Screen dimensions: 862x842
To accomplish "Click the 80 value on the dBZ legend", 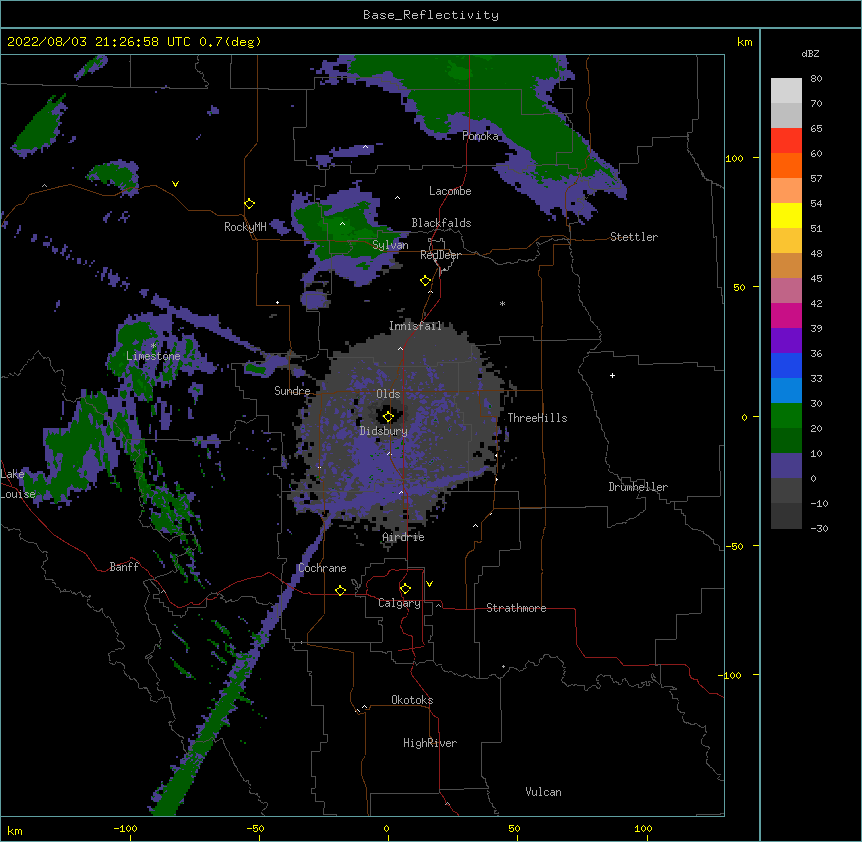I will 816,79.
